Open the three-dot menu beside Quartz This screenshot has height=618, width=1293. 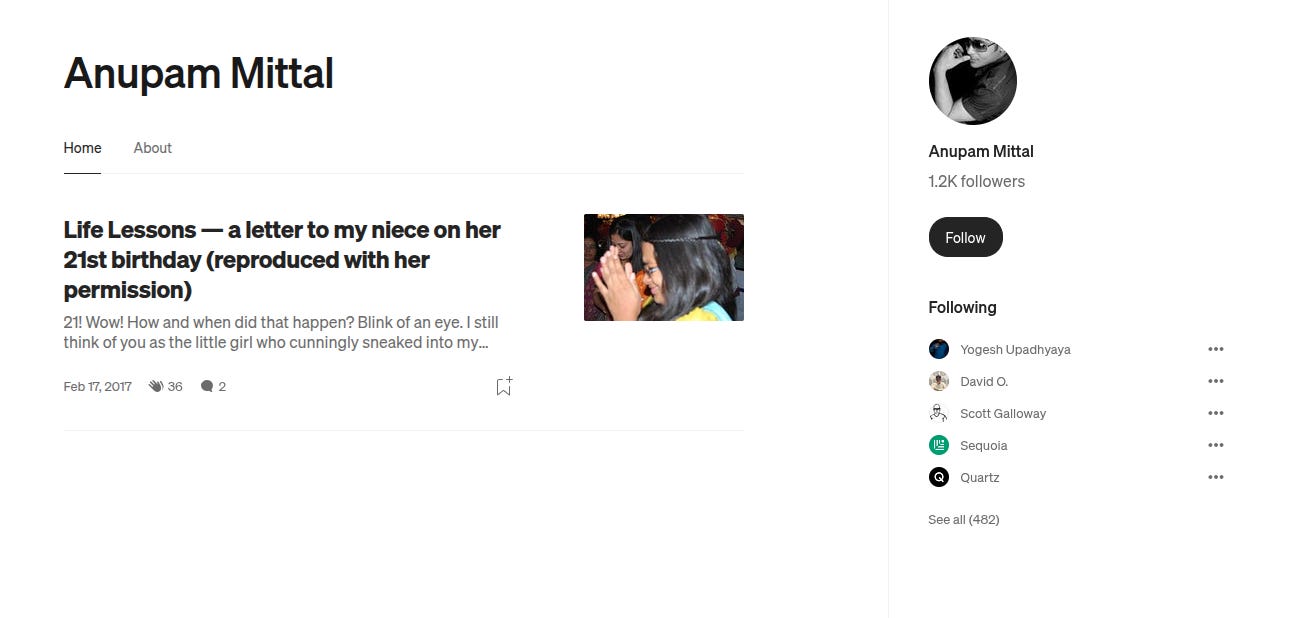click(x=1215, y=477)
